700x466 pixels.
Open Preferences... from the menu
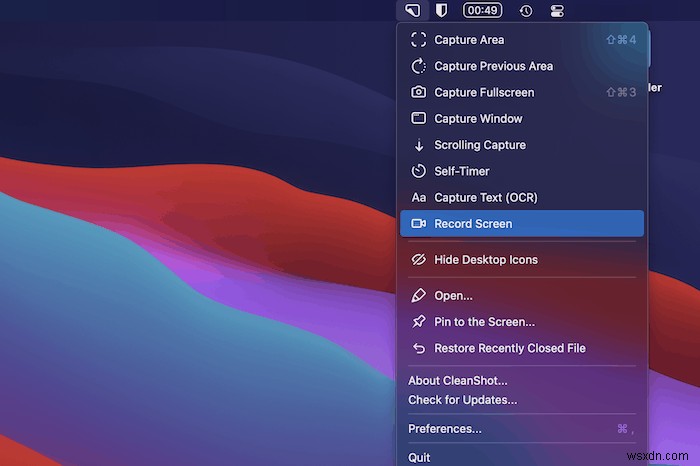point(522,429)
